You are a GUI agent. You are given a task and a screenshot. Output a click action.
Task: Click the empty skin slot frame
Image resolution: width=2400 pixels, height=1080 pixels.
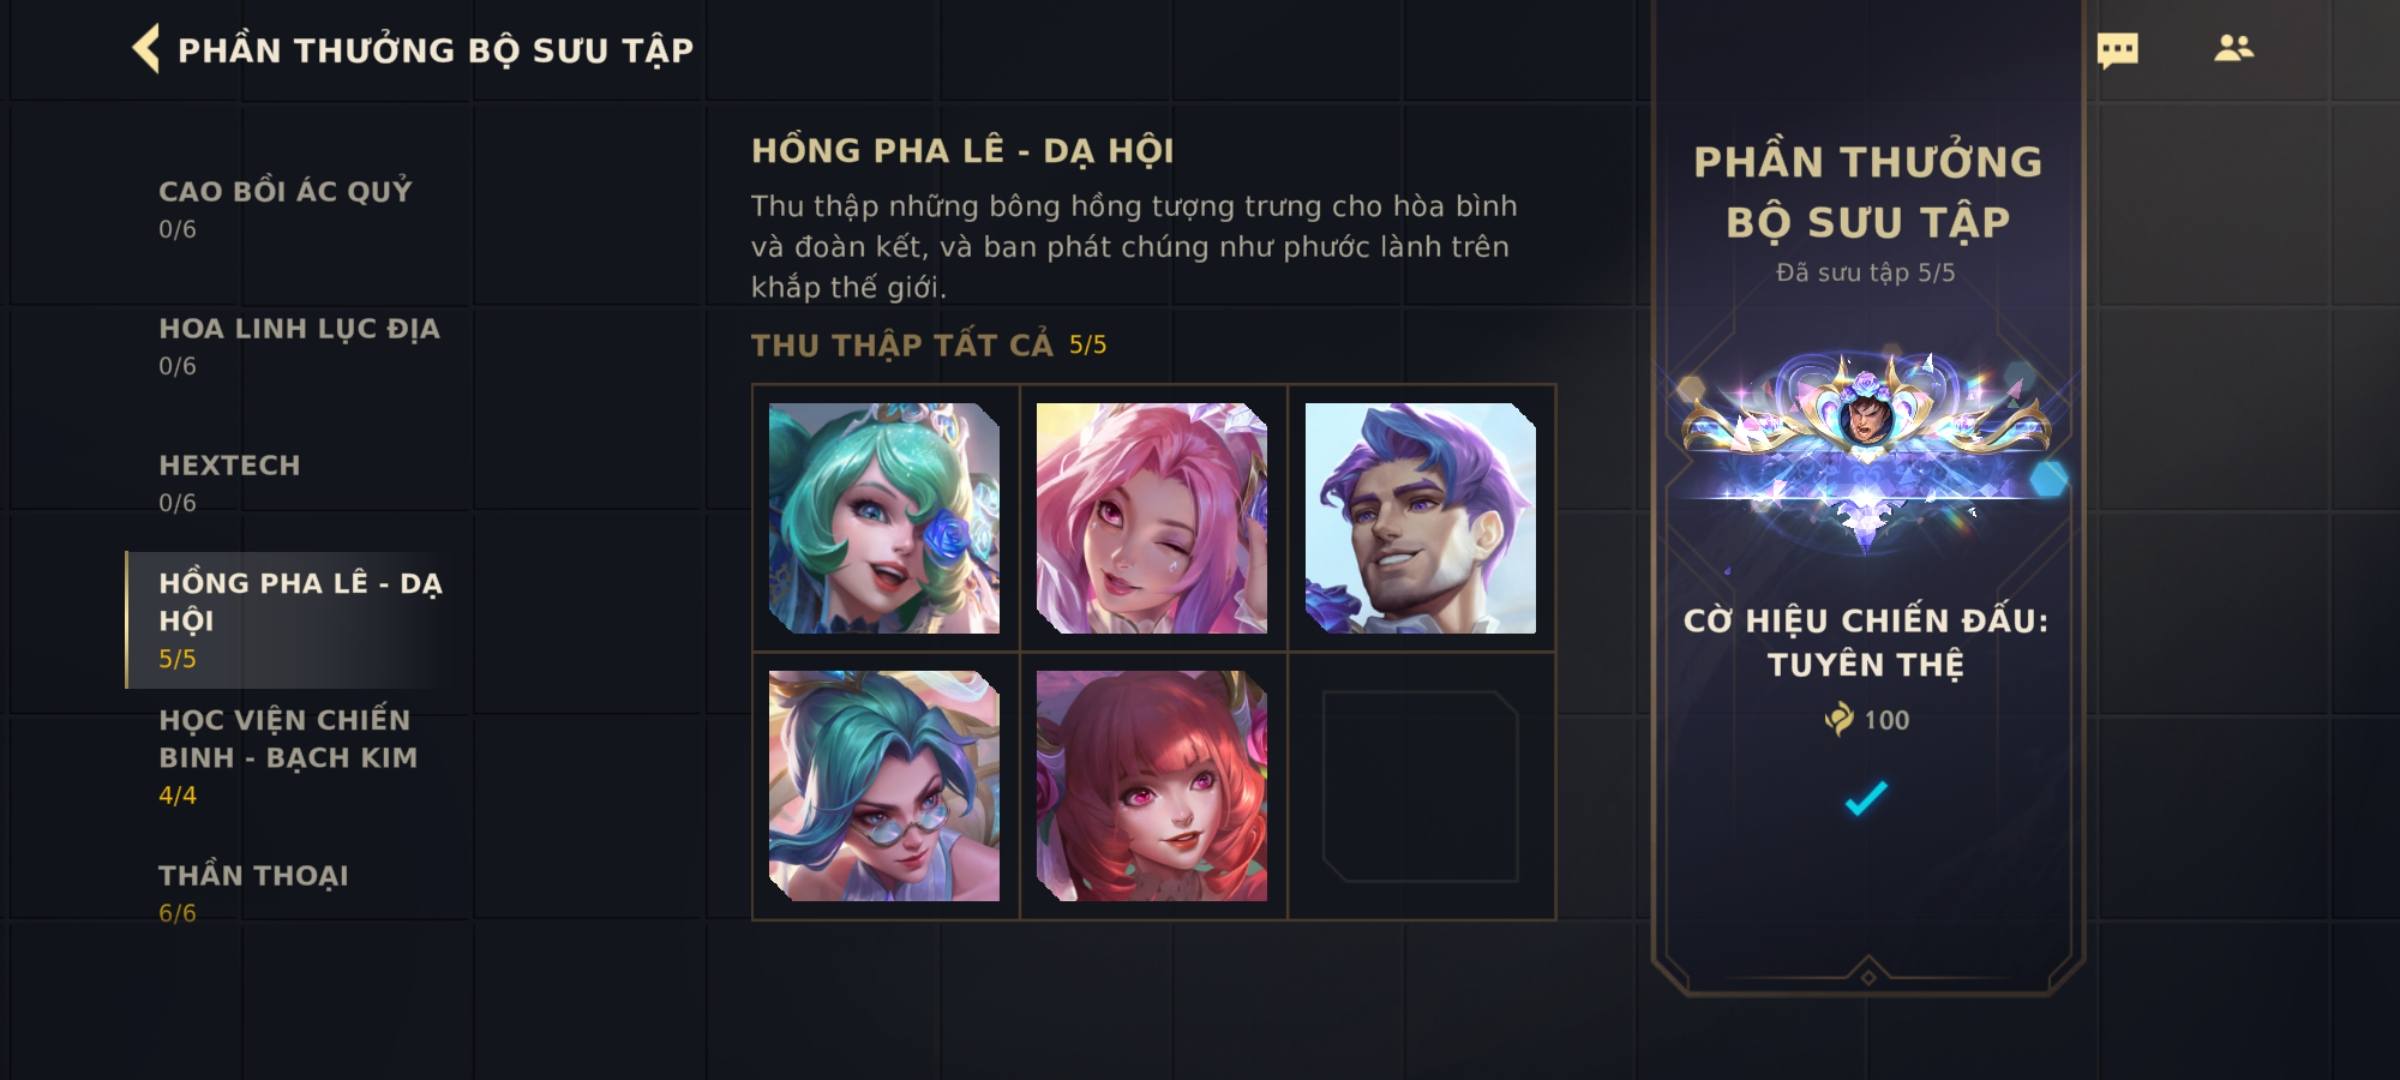(x=1420, y=786)
